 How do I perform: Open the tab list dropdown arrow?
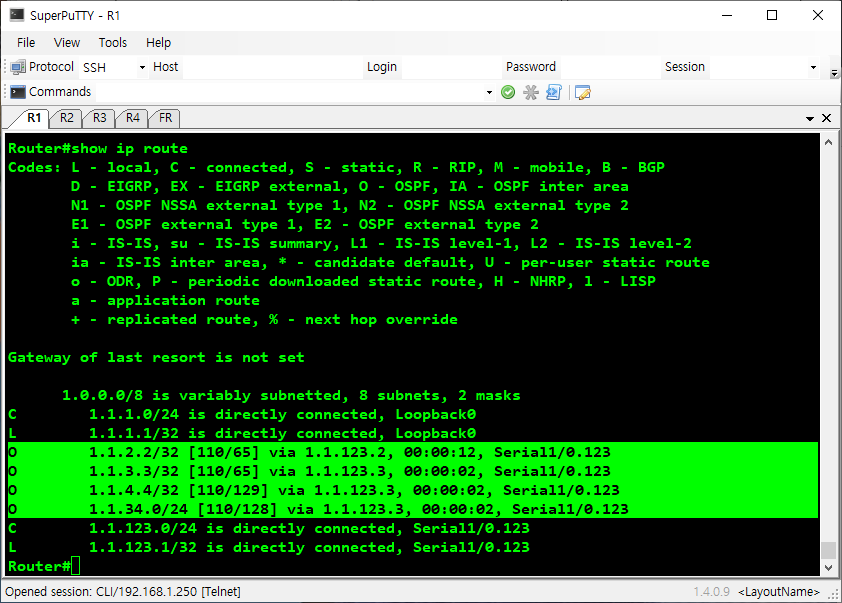(810, 119)
